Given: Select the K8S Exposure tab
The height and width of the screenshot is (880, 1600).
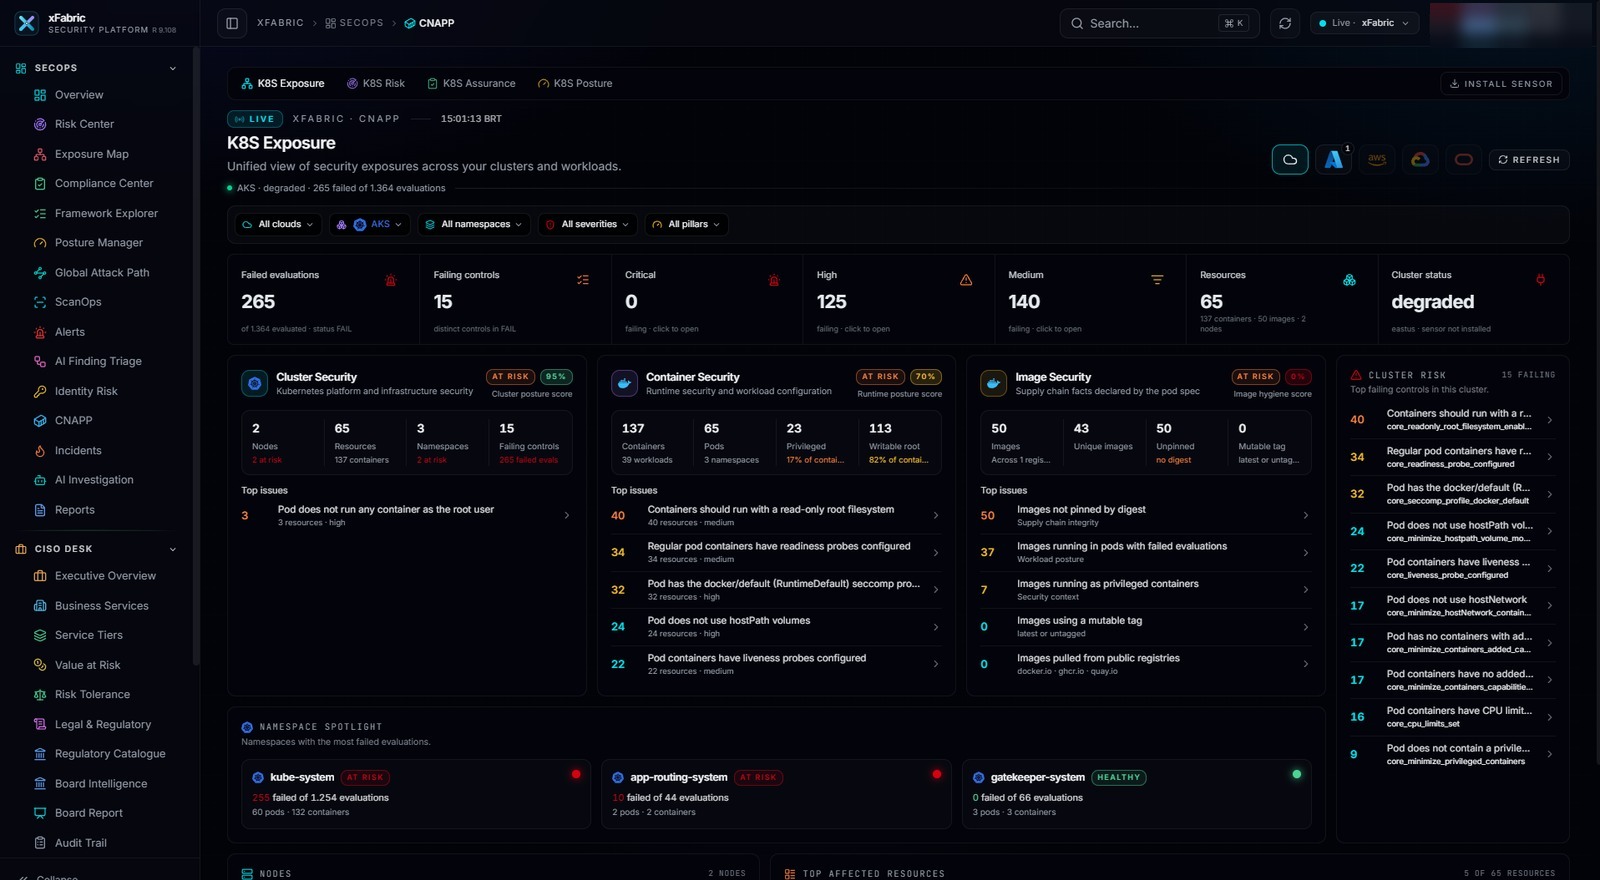Looking at the screenshot, I should [x=283, y=83].
